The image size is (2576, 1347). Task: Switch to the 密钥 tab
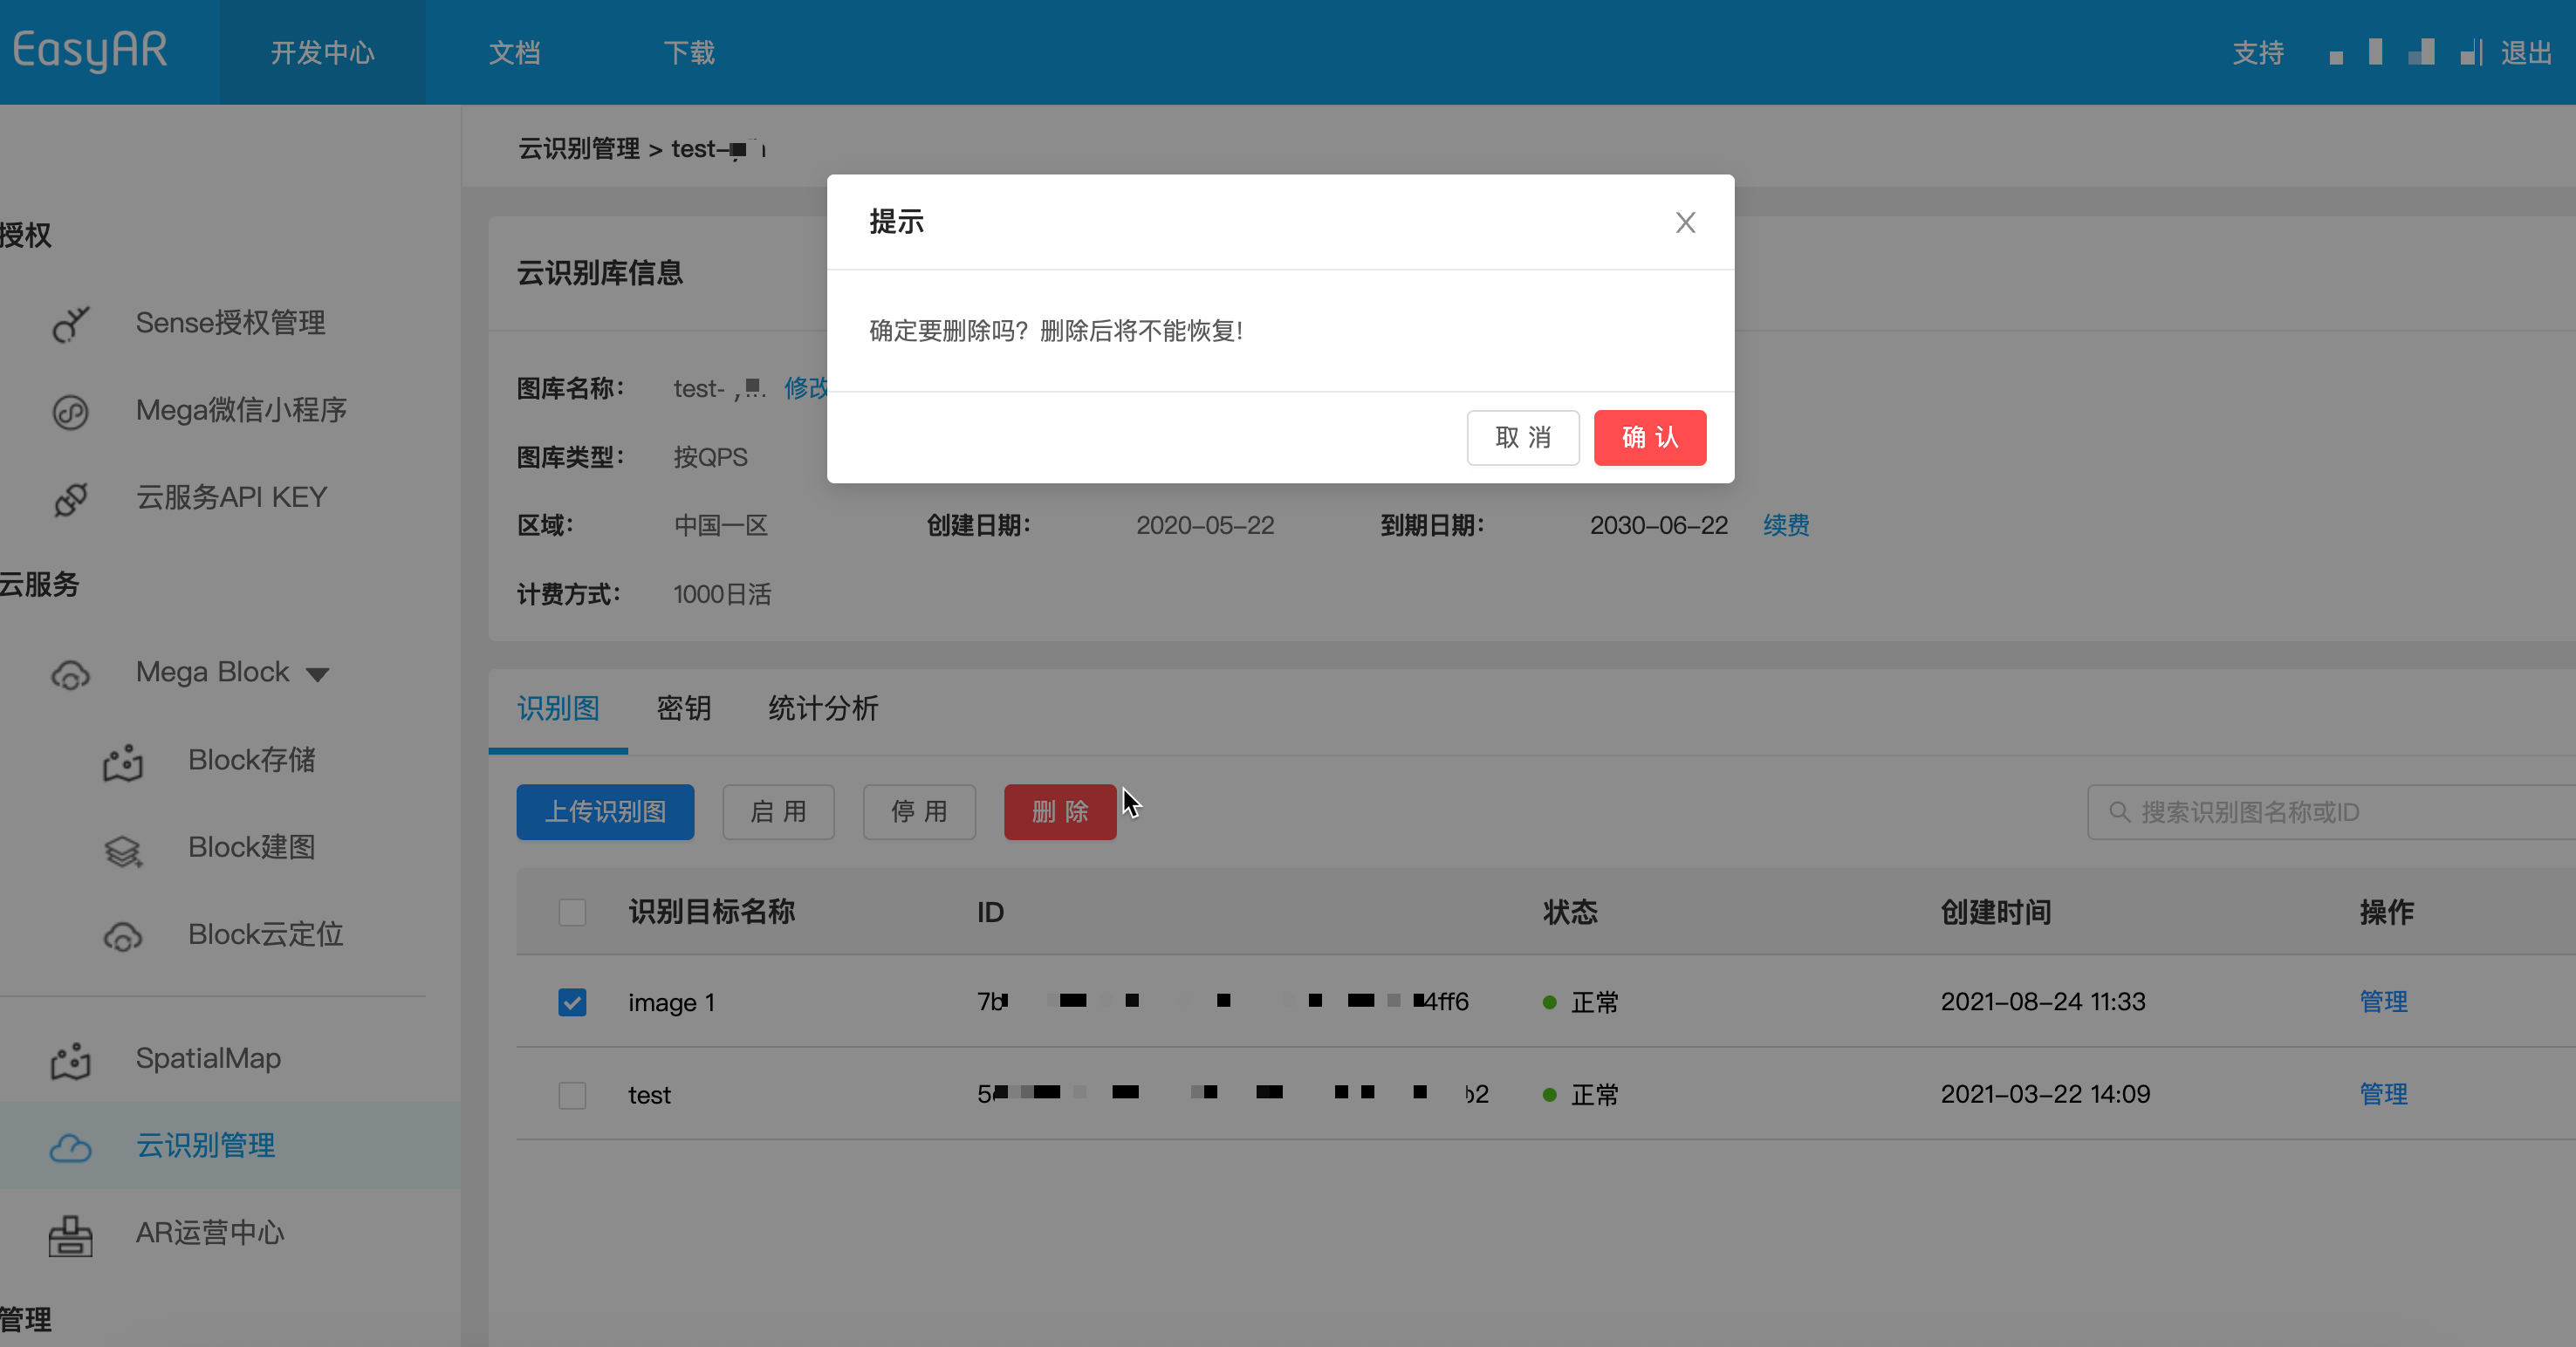[x=684, y=708]
